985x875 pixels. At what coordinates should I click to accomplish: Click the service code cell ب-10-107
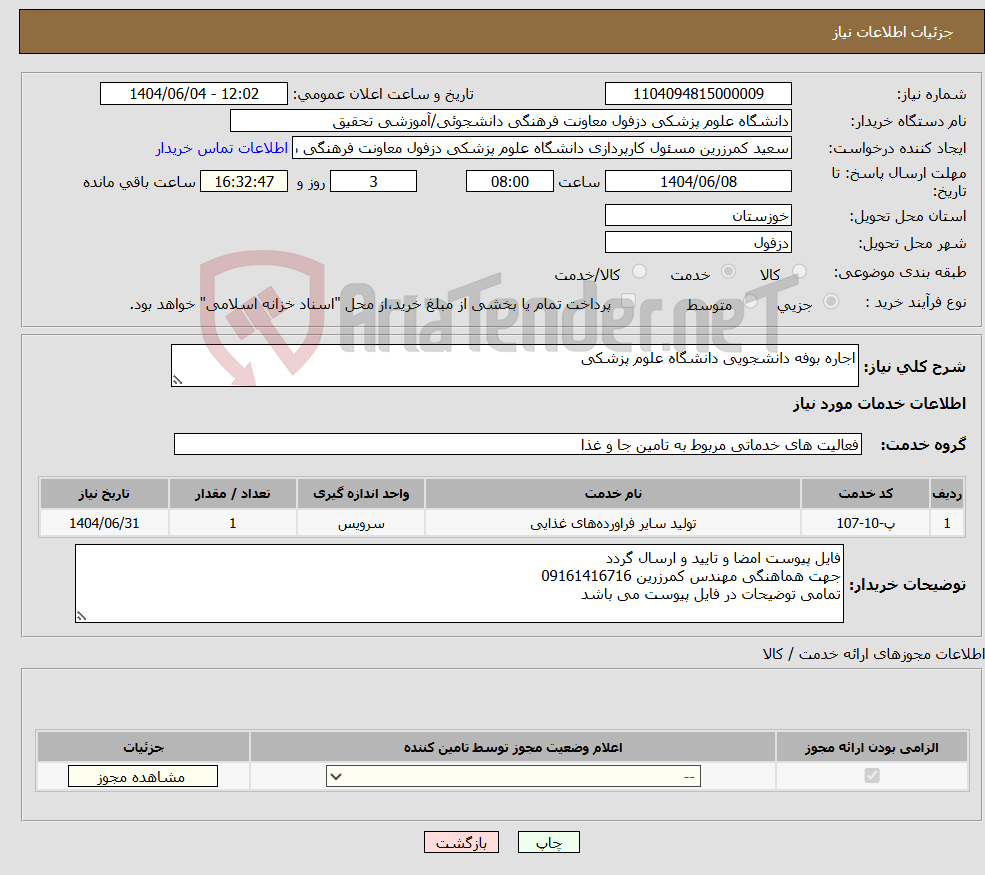[x=865, y=523]
